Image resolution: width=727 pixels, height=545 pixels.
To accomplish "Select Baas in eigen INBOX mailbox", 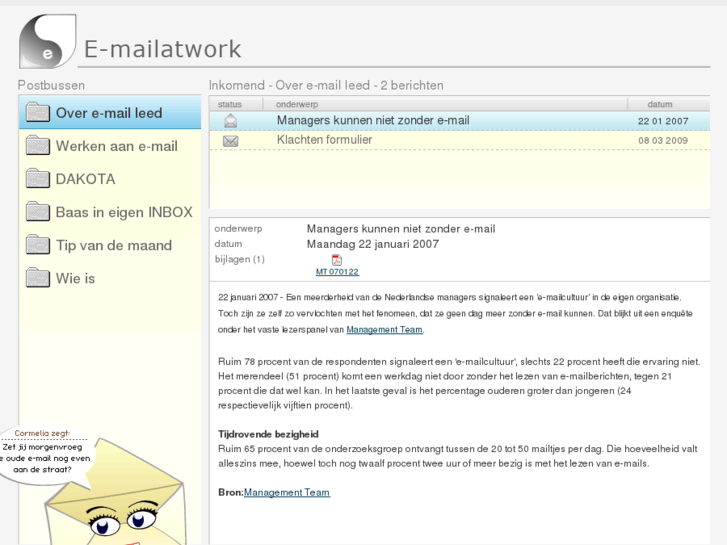I will (x=110, y=212).
